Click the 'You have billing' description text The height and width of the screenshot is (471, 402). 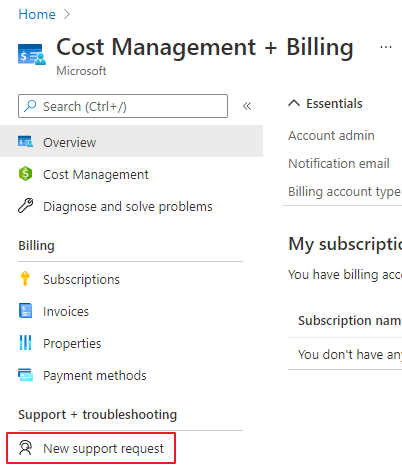tap(345, 275)
